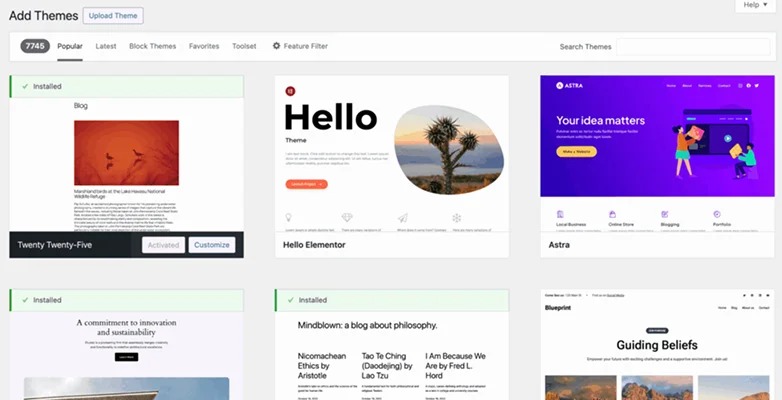Open the commitment to innovation theme preview
The width and height of the screenshot is (782, 400).
[127, 356]
